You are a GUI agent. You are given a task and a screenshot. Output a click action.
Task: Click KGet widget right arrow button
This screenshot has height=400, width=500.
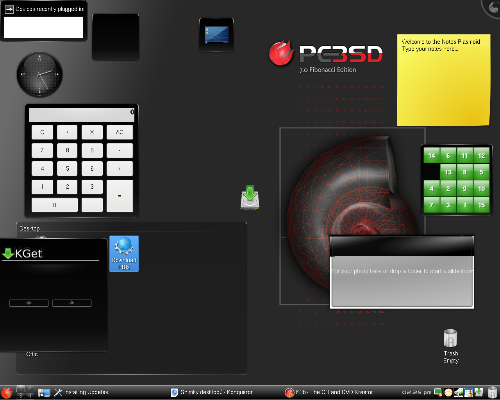72,303
